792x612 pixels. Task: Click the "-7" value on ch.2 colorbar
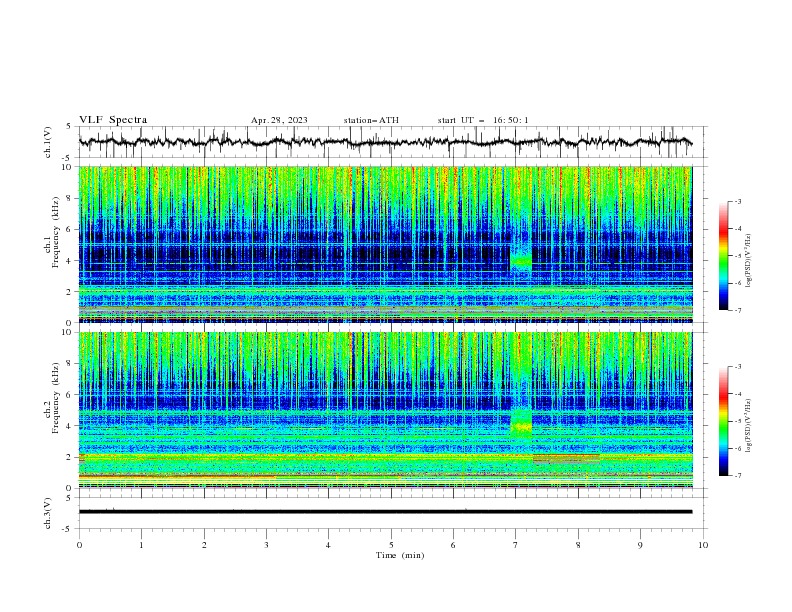pos(738,475)
